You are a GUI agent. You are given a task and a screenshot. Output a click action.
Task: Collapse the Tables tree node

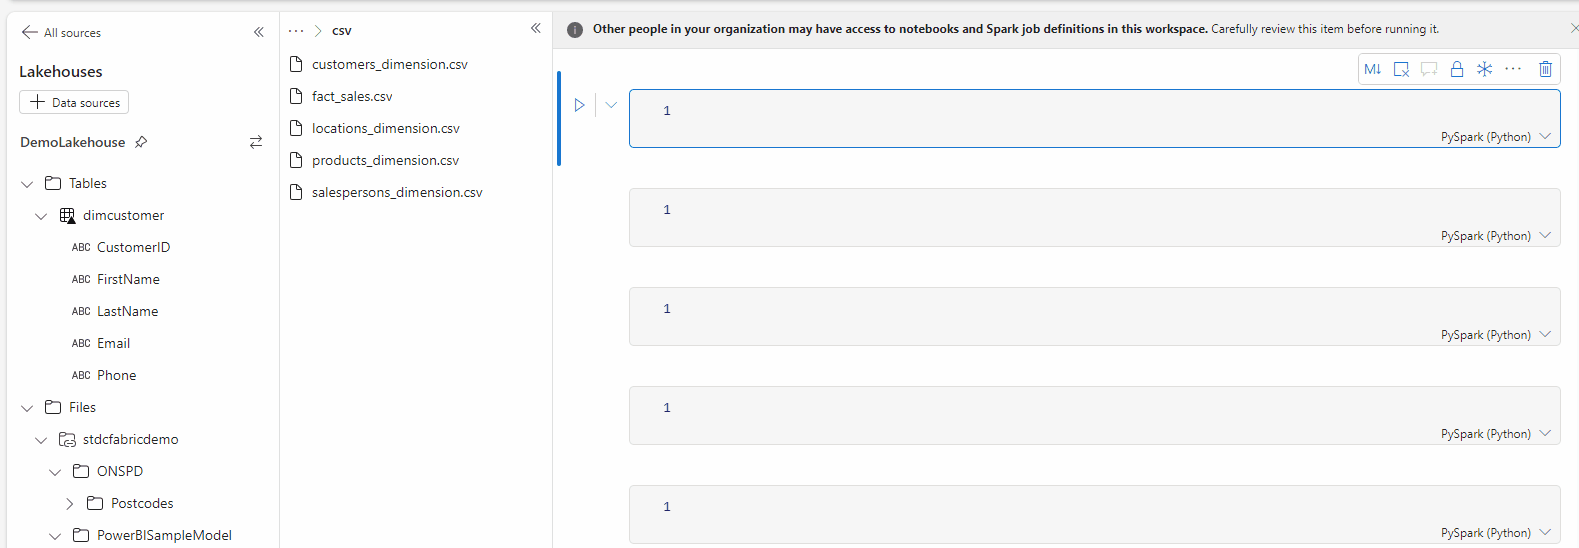click(27, 184)
